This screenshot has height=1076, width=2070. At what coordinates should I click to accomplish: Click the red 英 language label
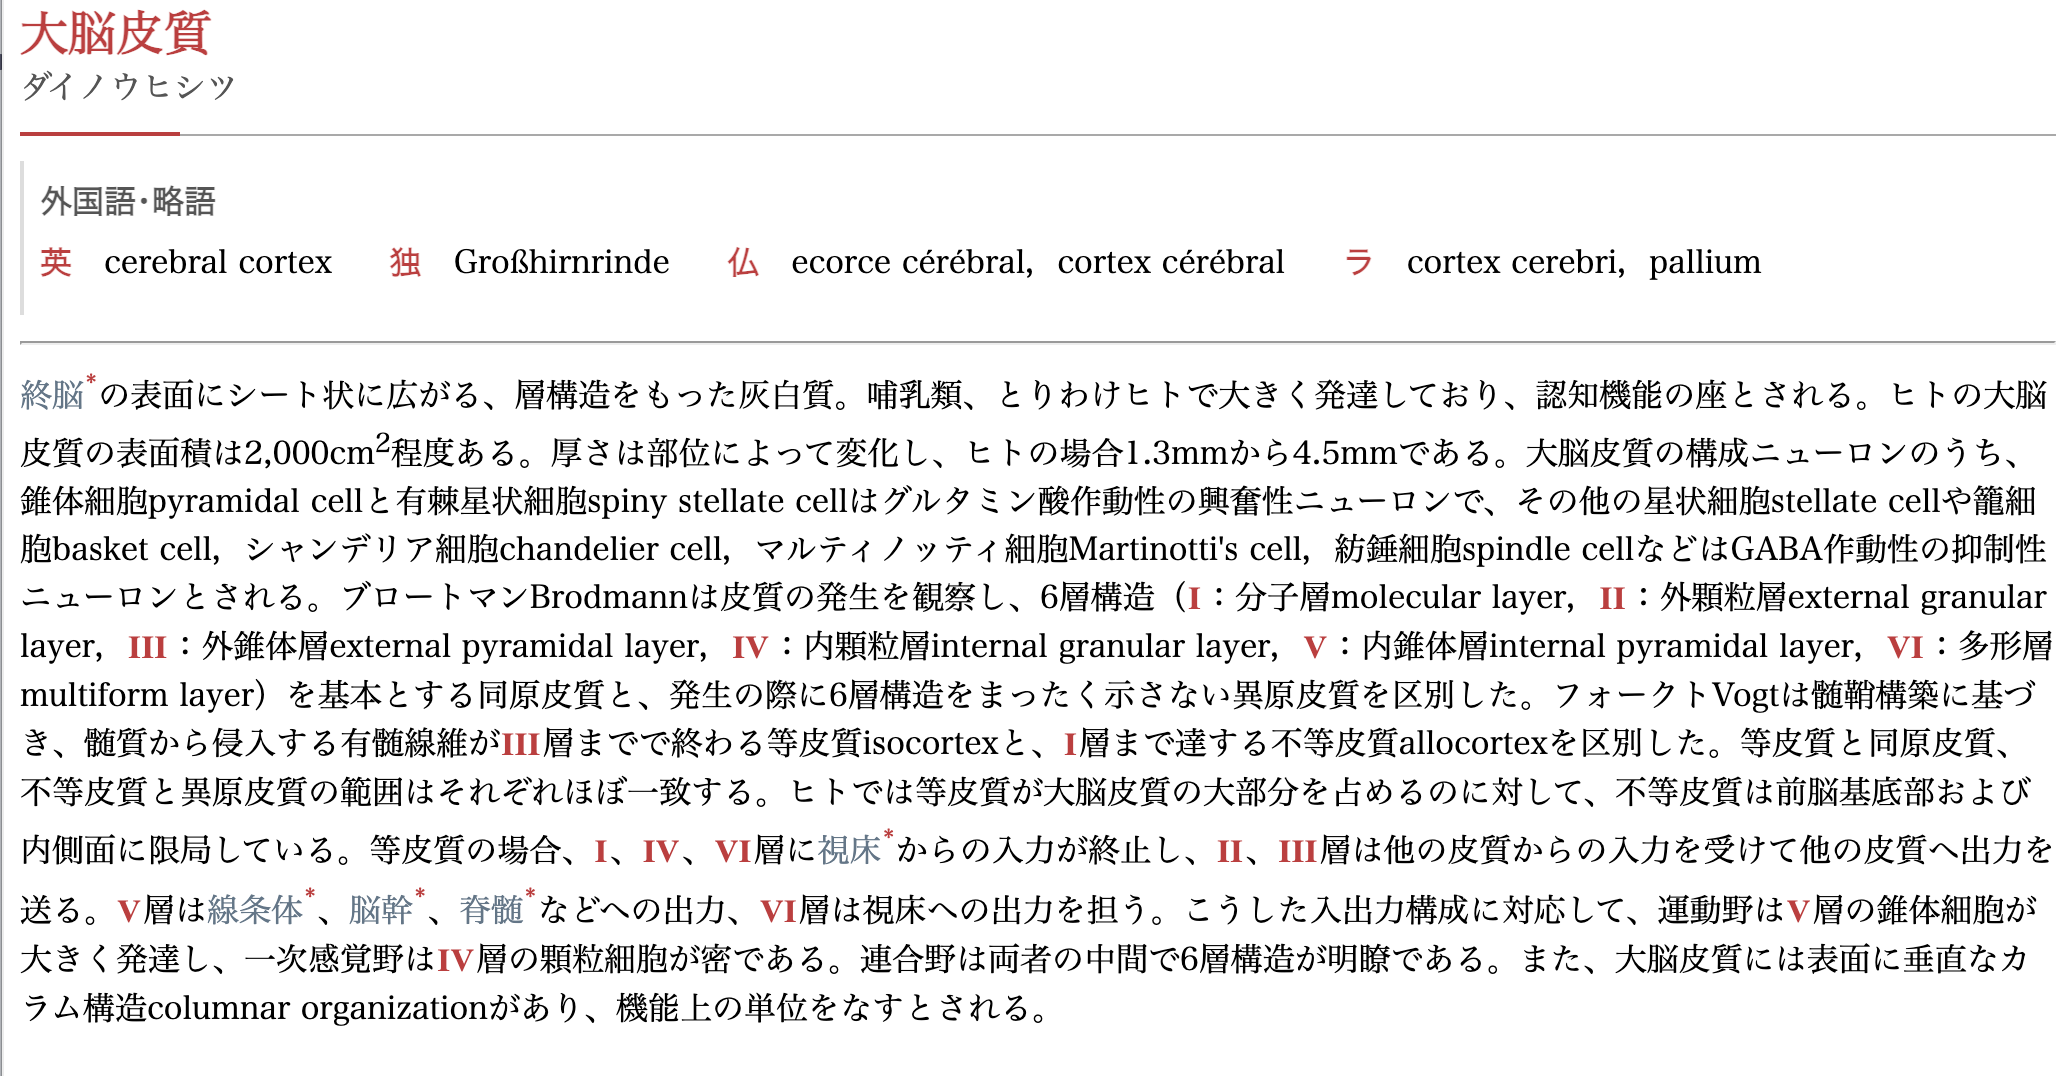point(56,262)
